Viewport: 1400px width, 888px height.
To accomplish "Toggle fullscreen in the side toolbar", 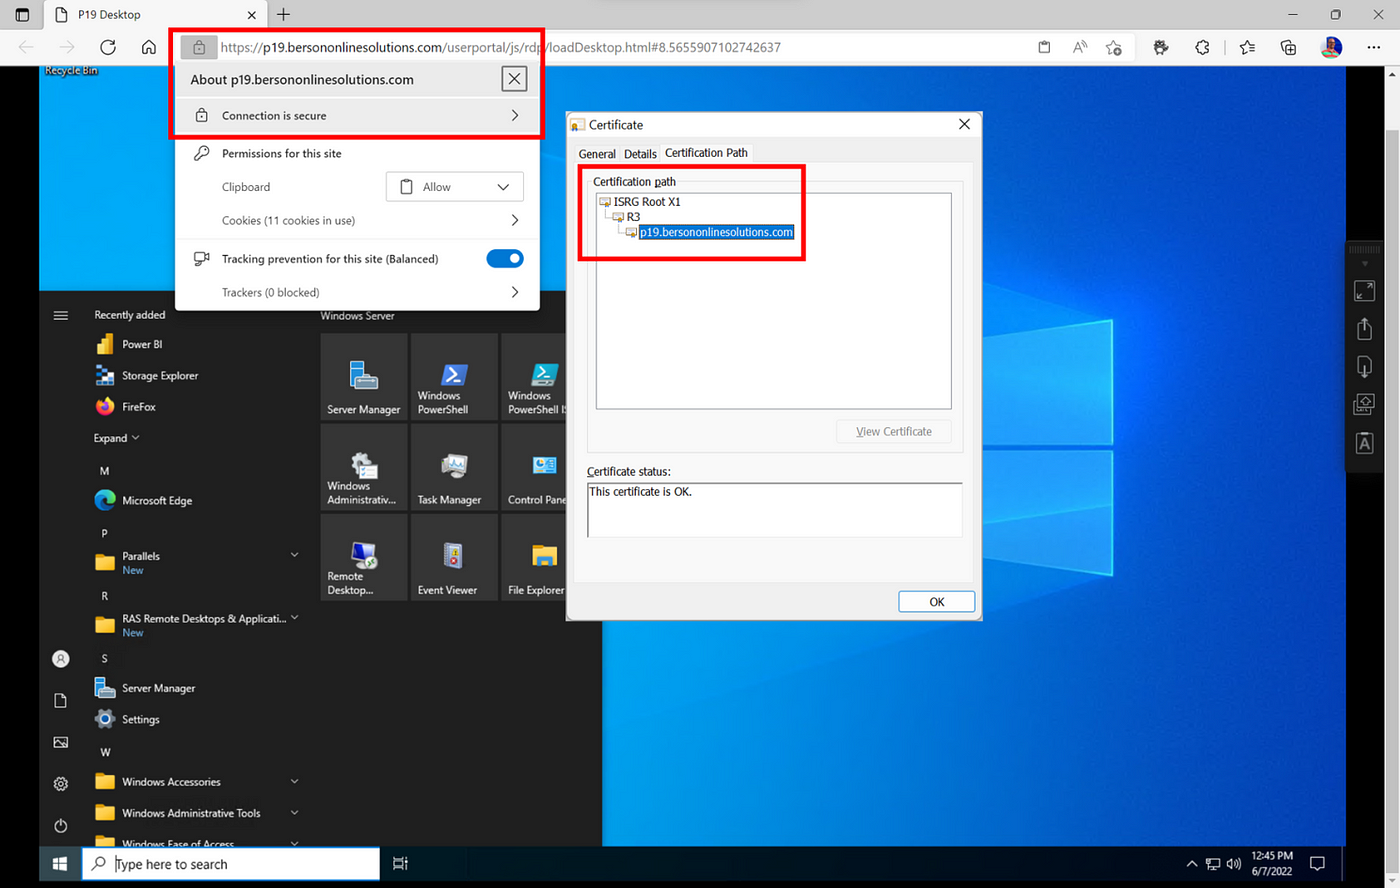I will 1364,290.
